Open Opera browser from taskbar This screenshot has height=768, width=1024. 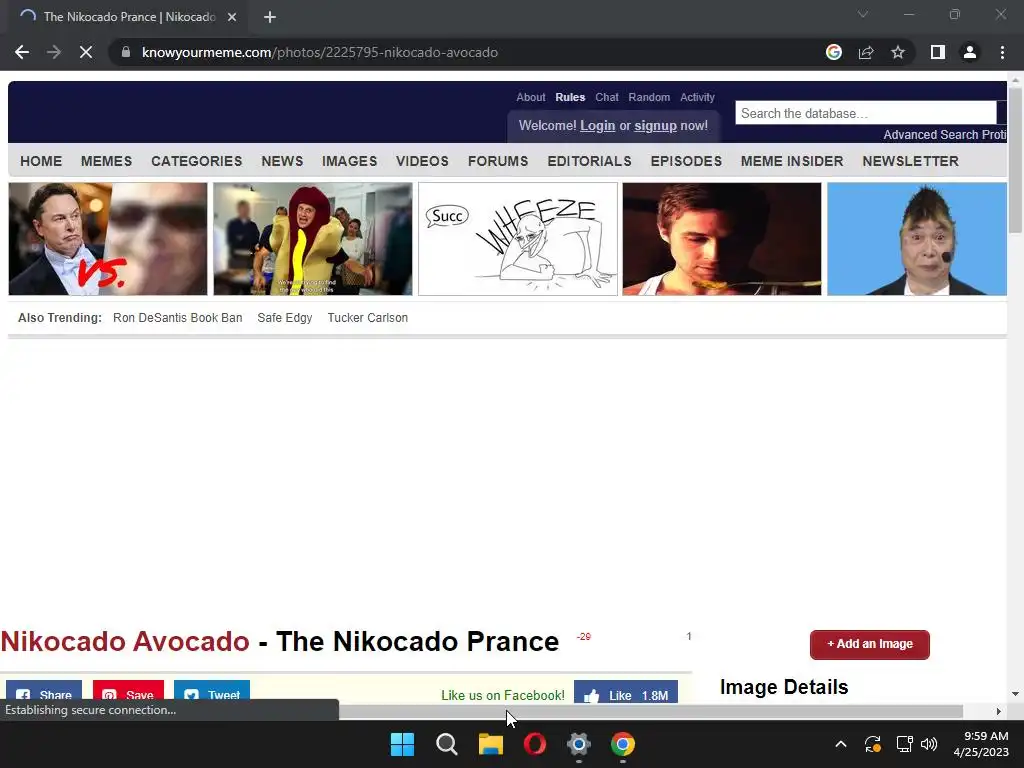[x=535, y=744]
